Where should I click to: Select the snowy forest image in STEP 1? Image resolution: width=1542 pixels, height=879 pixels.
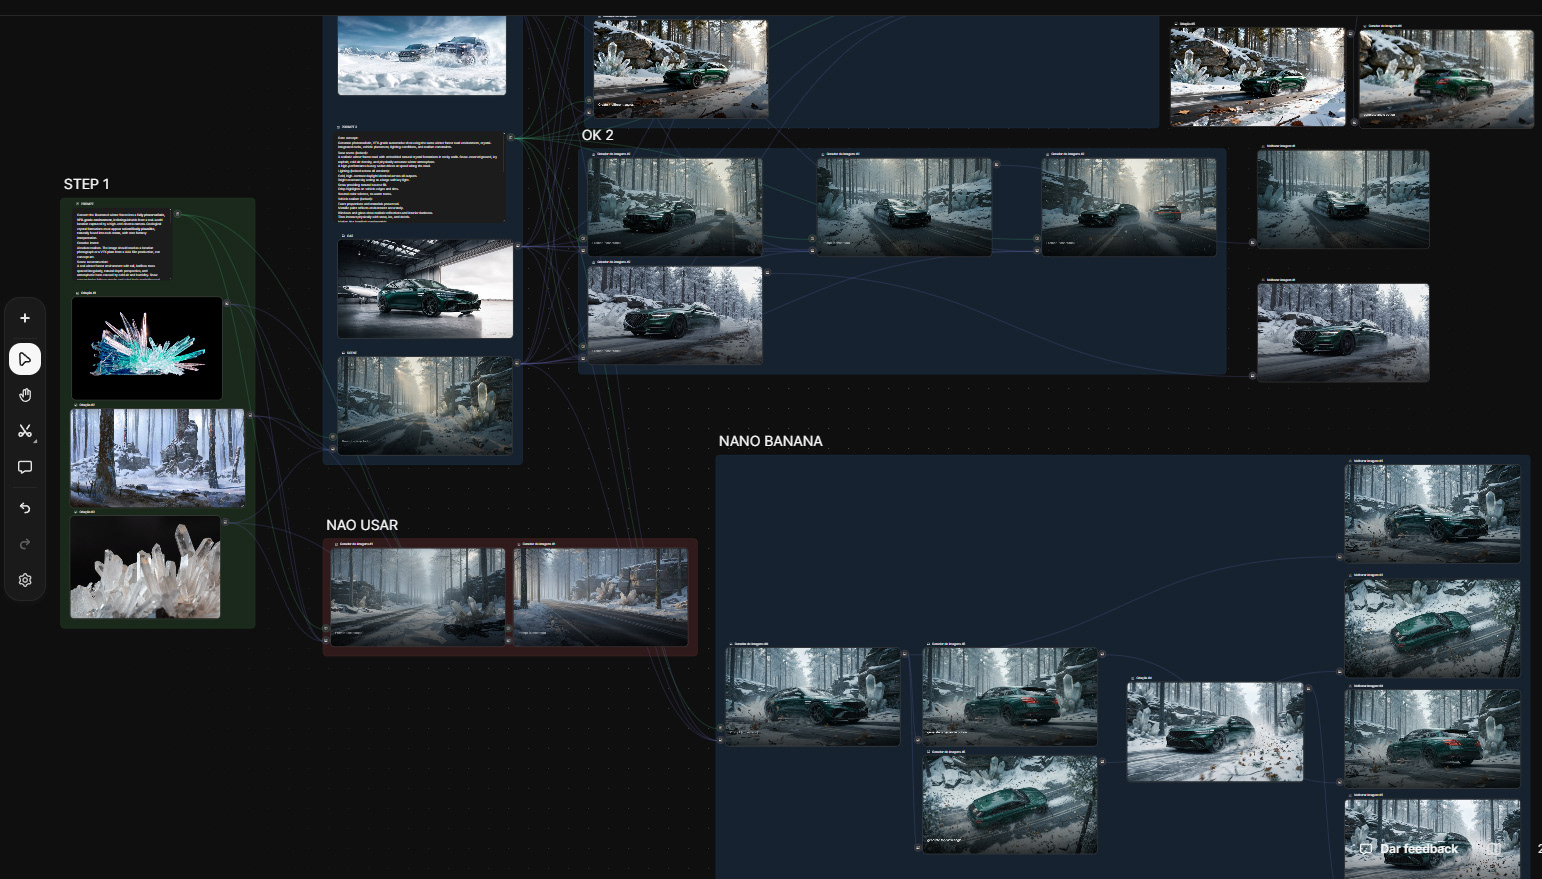[x=157, y=457]
